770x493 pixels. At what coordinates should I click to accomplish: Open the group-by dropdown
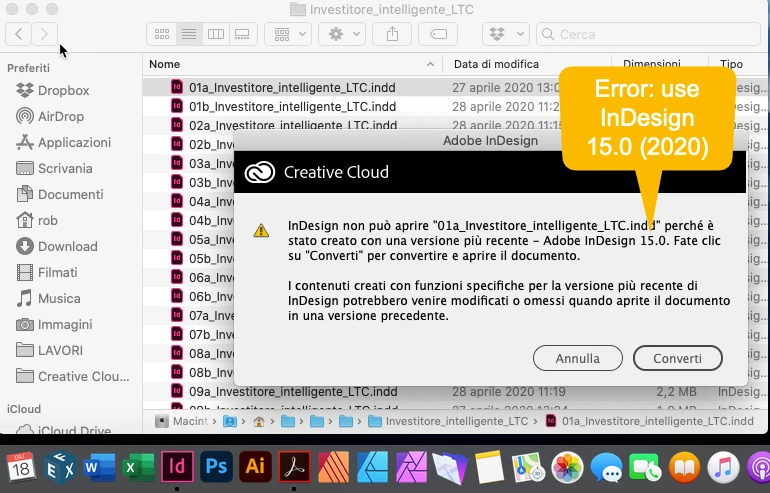click(288, 34)
